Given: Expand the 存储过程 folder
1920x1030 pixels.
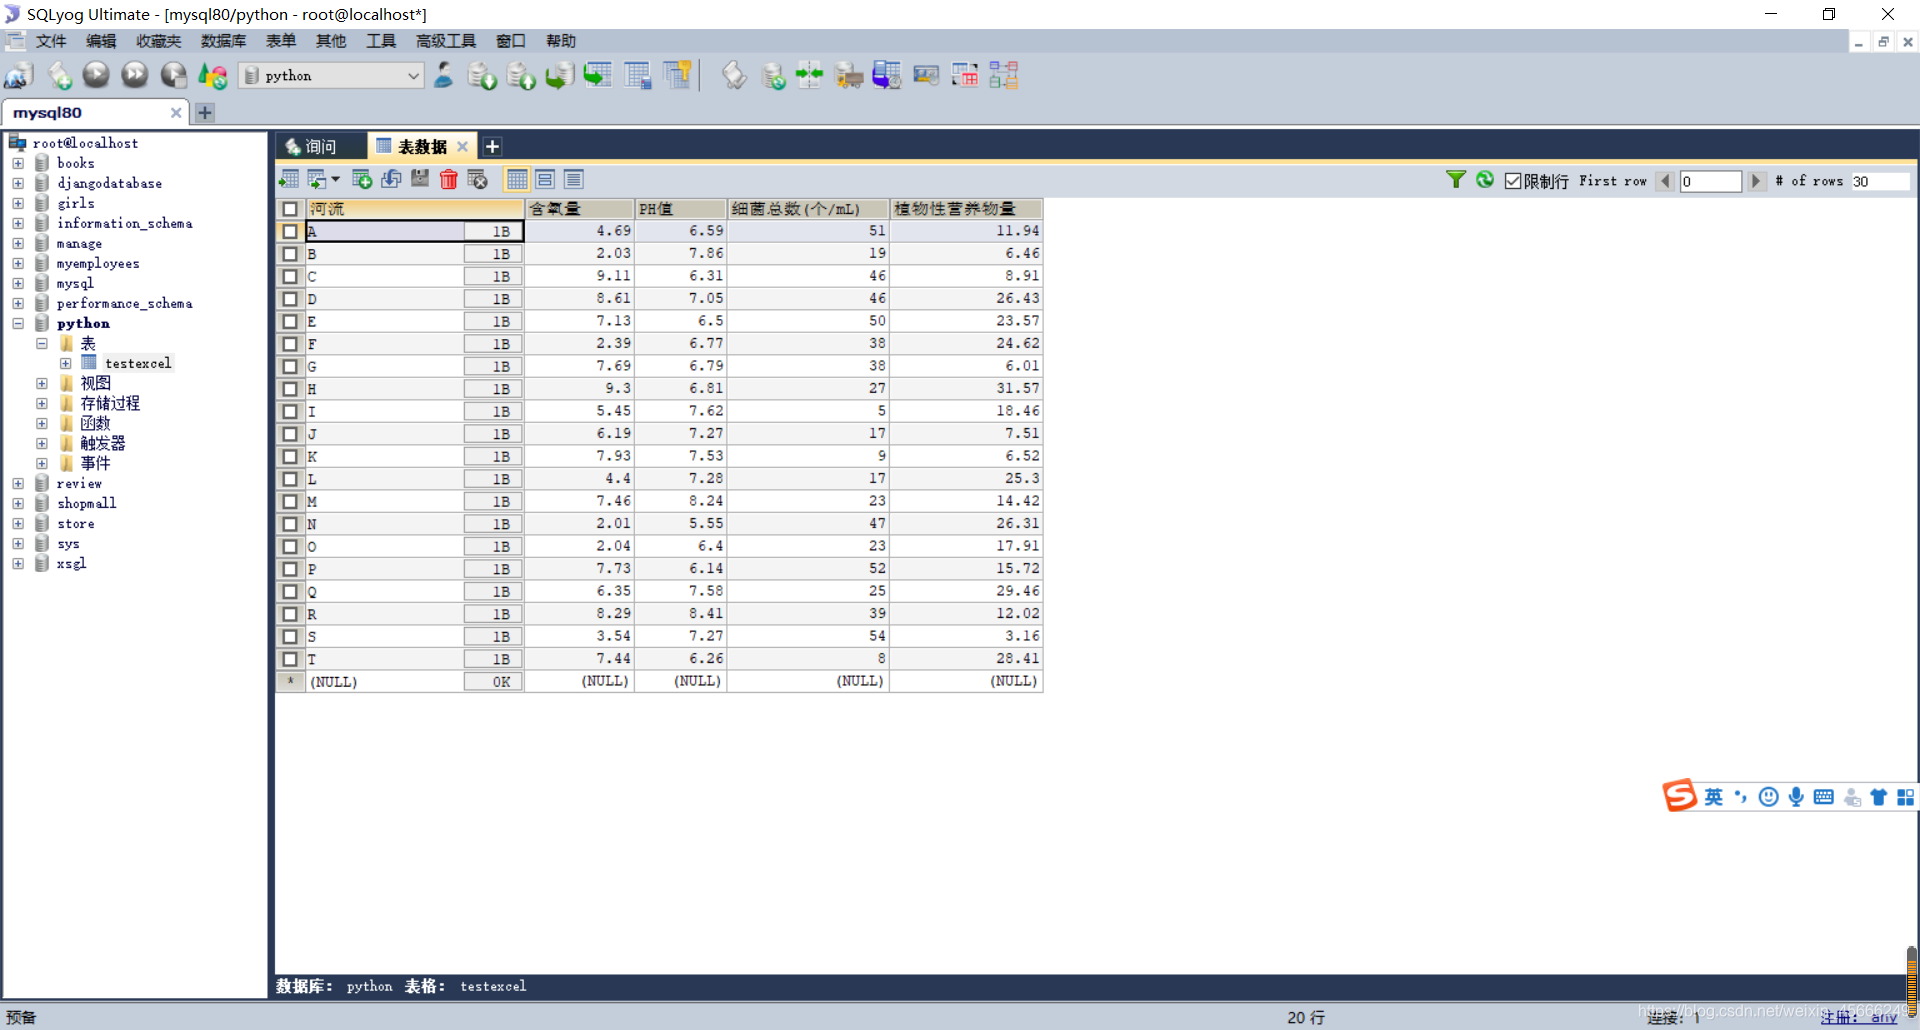Looking at the screenshot, I should pyautogui.click(x=42, y=403).
